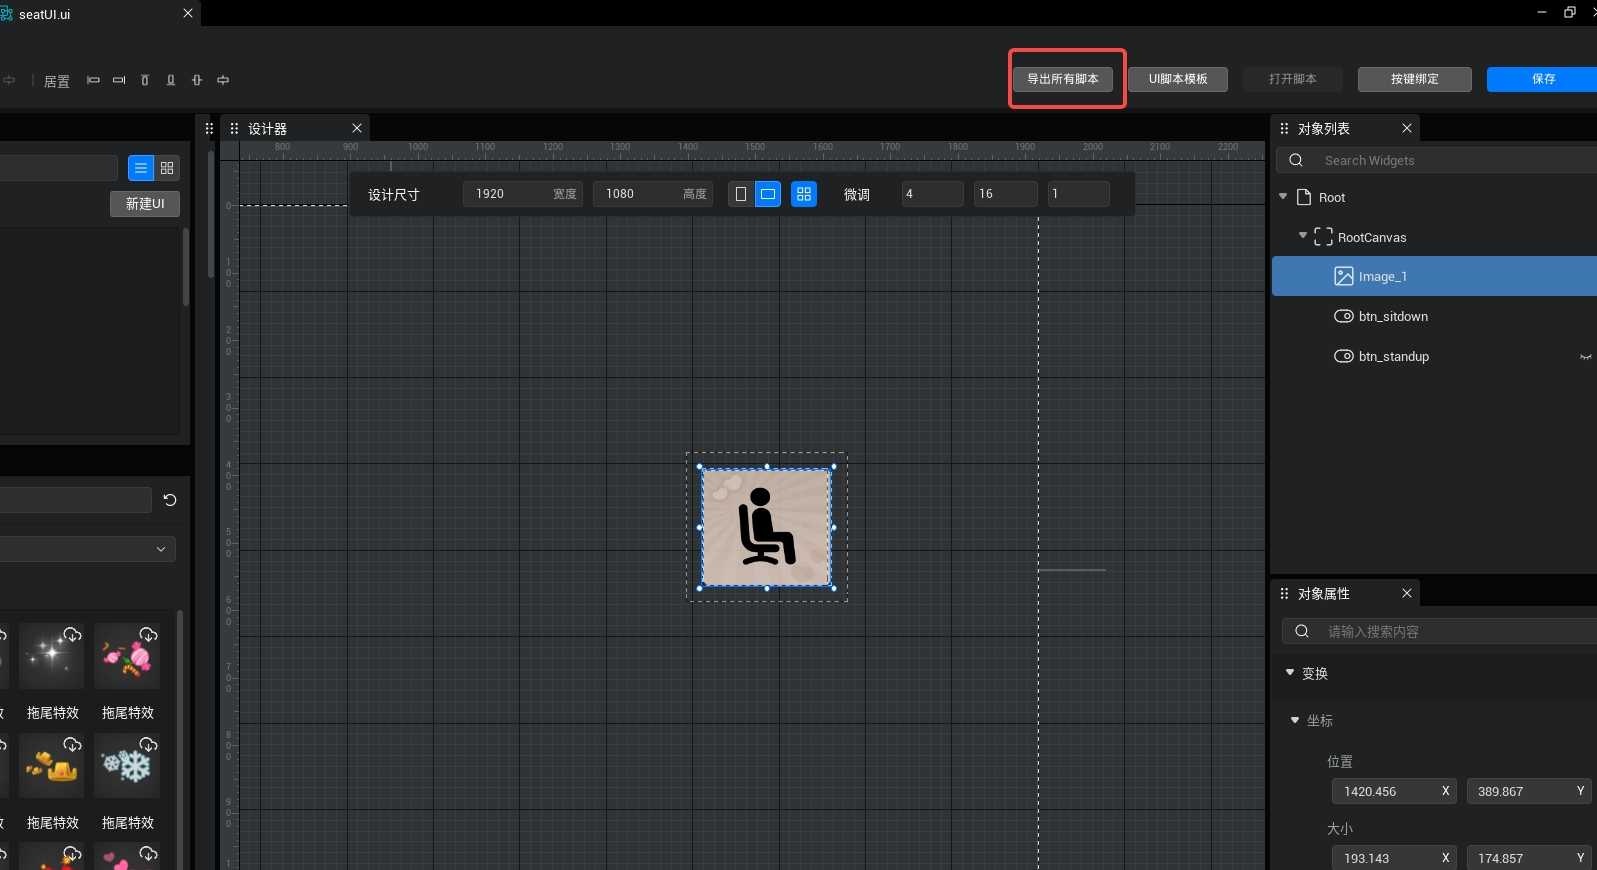1597x870 pixels.
Task: Create a new UI with 新建UI
Action: [145, 204]
